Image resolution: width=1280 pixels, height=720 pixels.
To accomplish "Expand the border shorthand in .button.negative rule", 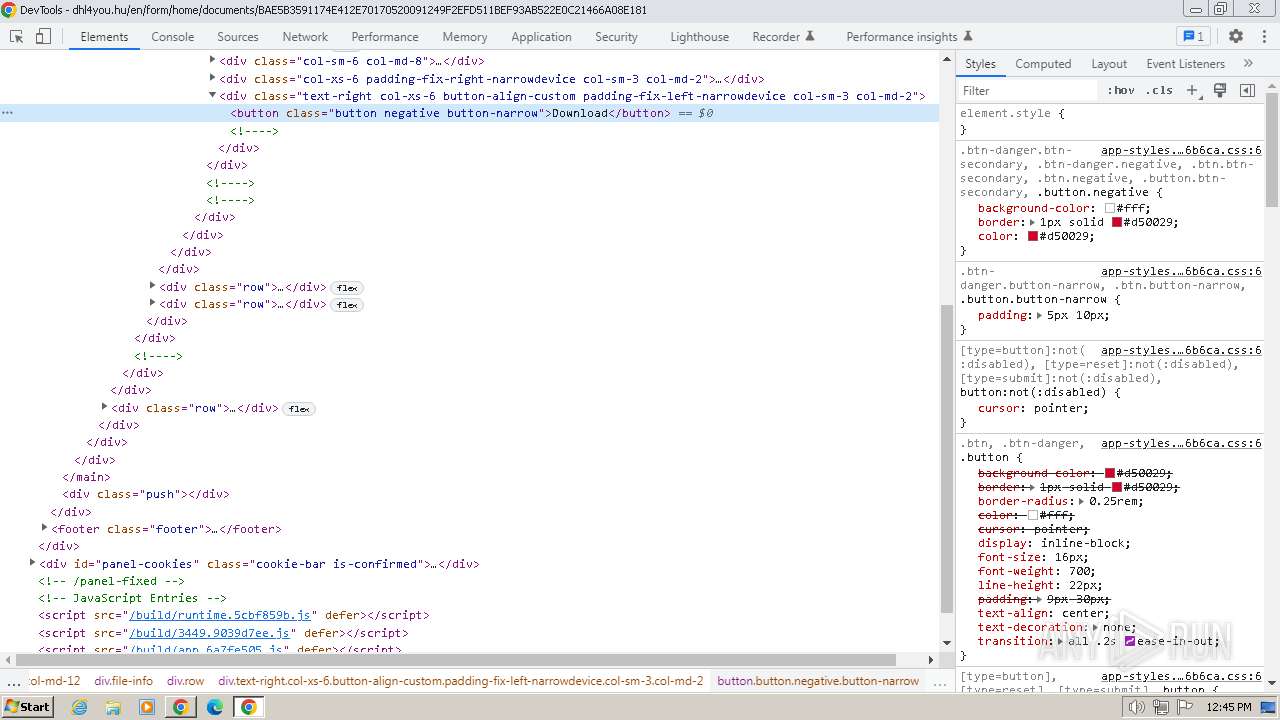I will pyautogui.click(x=1032, y=222).
